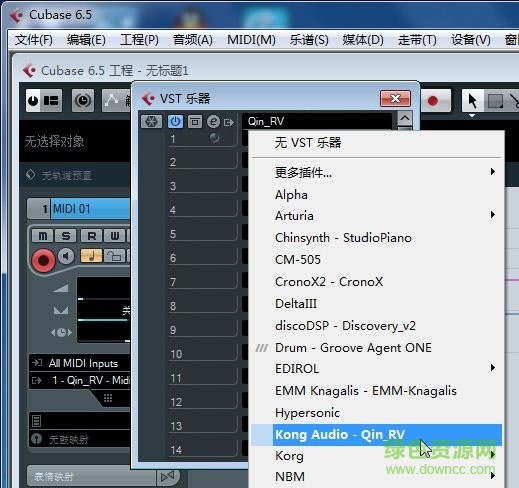
Task: Click the project activate power button
Action: (x=33, y=100)
